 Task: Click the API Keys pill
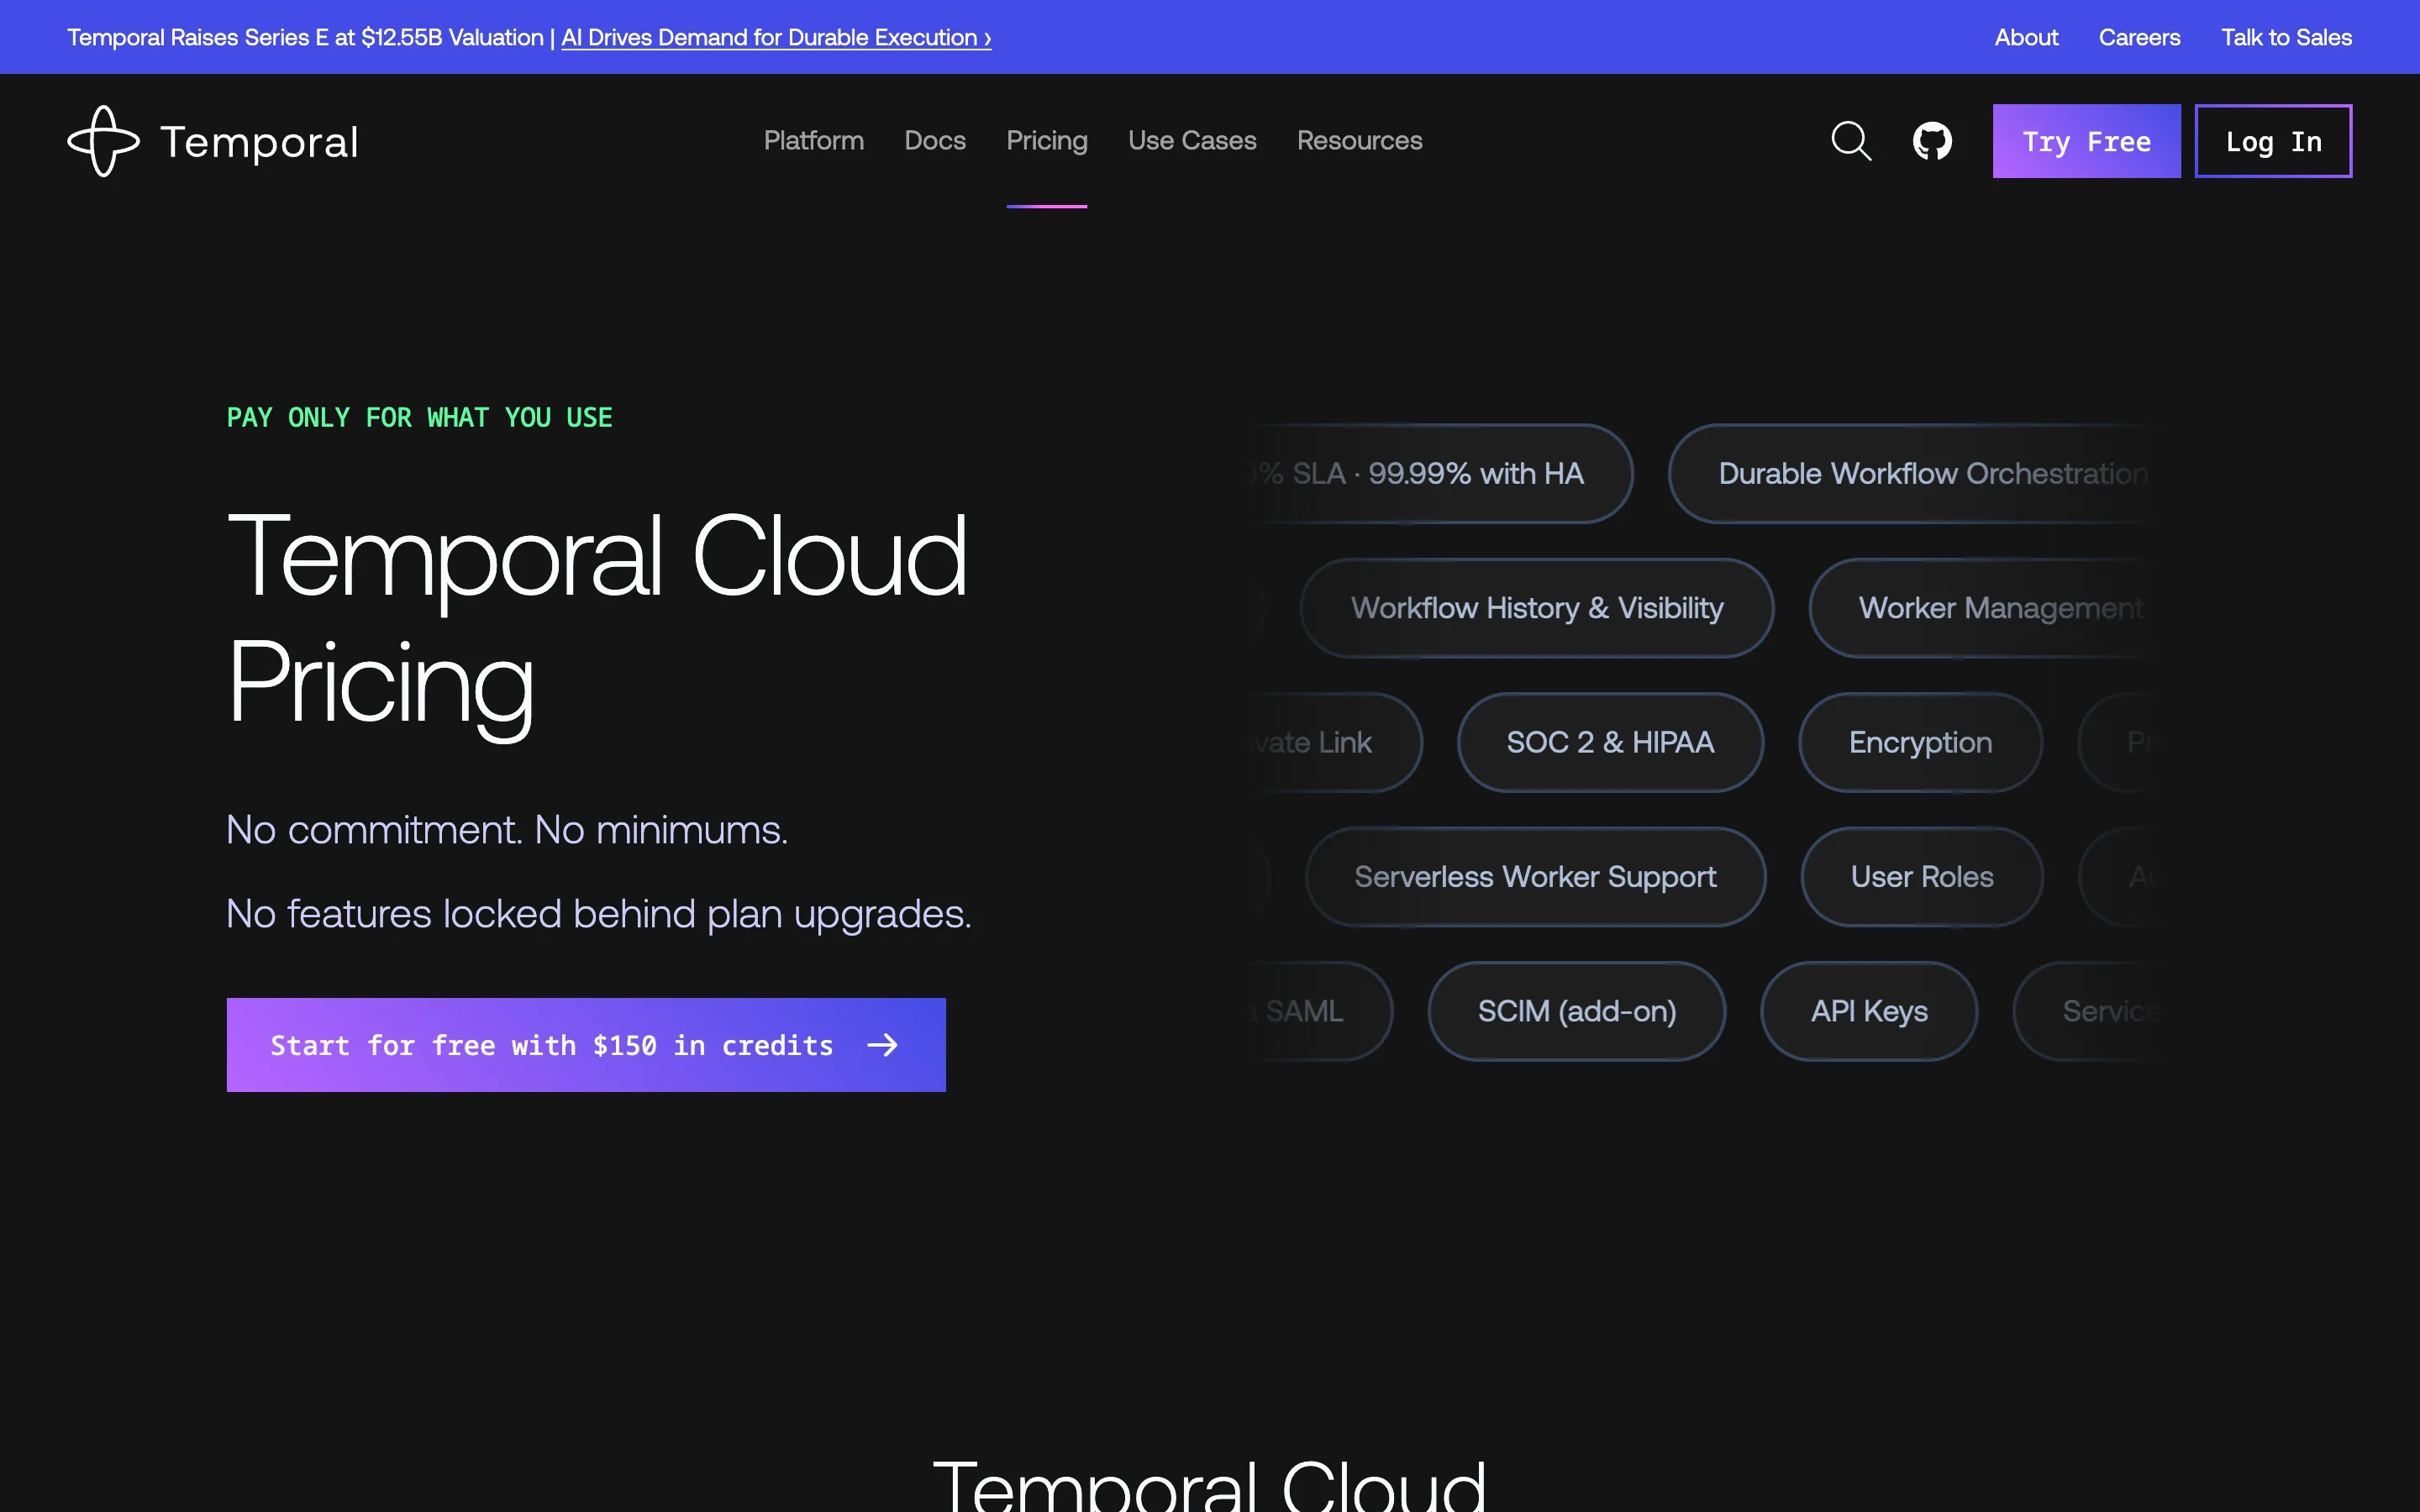[x=1869, y=1011]
